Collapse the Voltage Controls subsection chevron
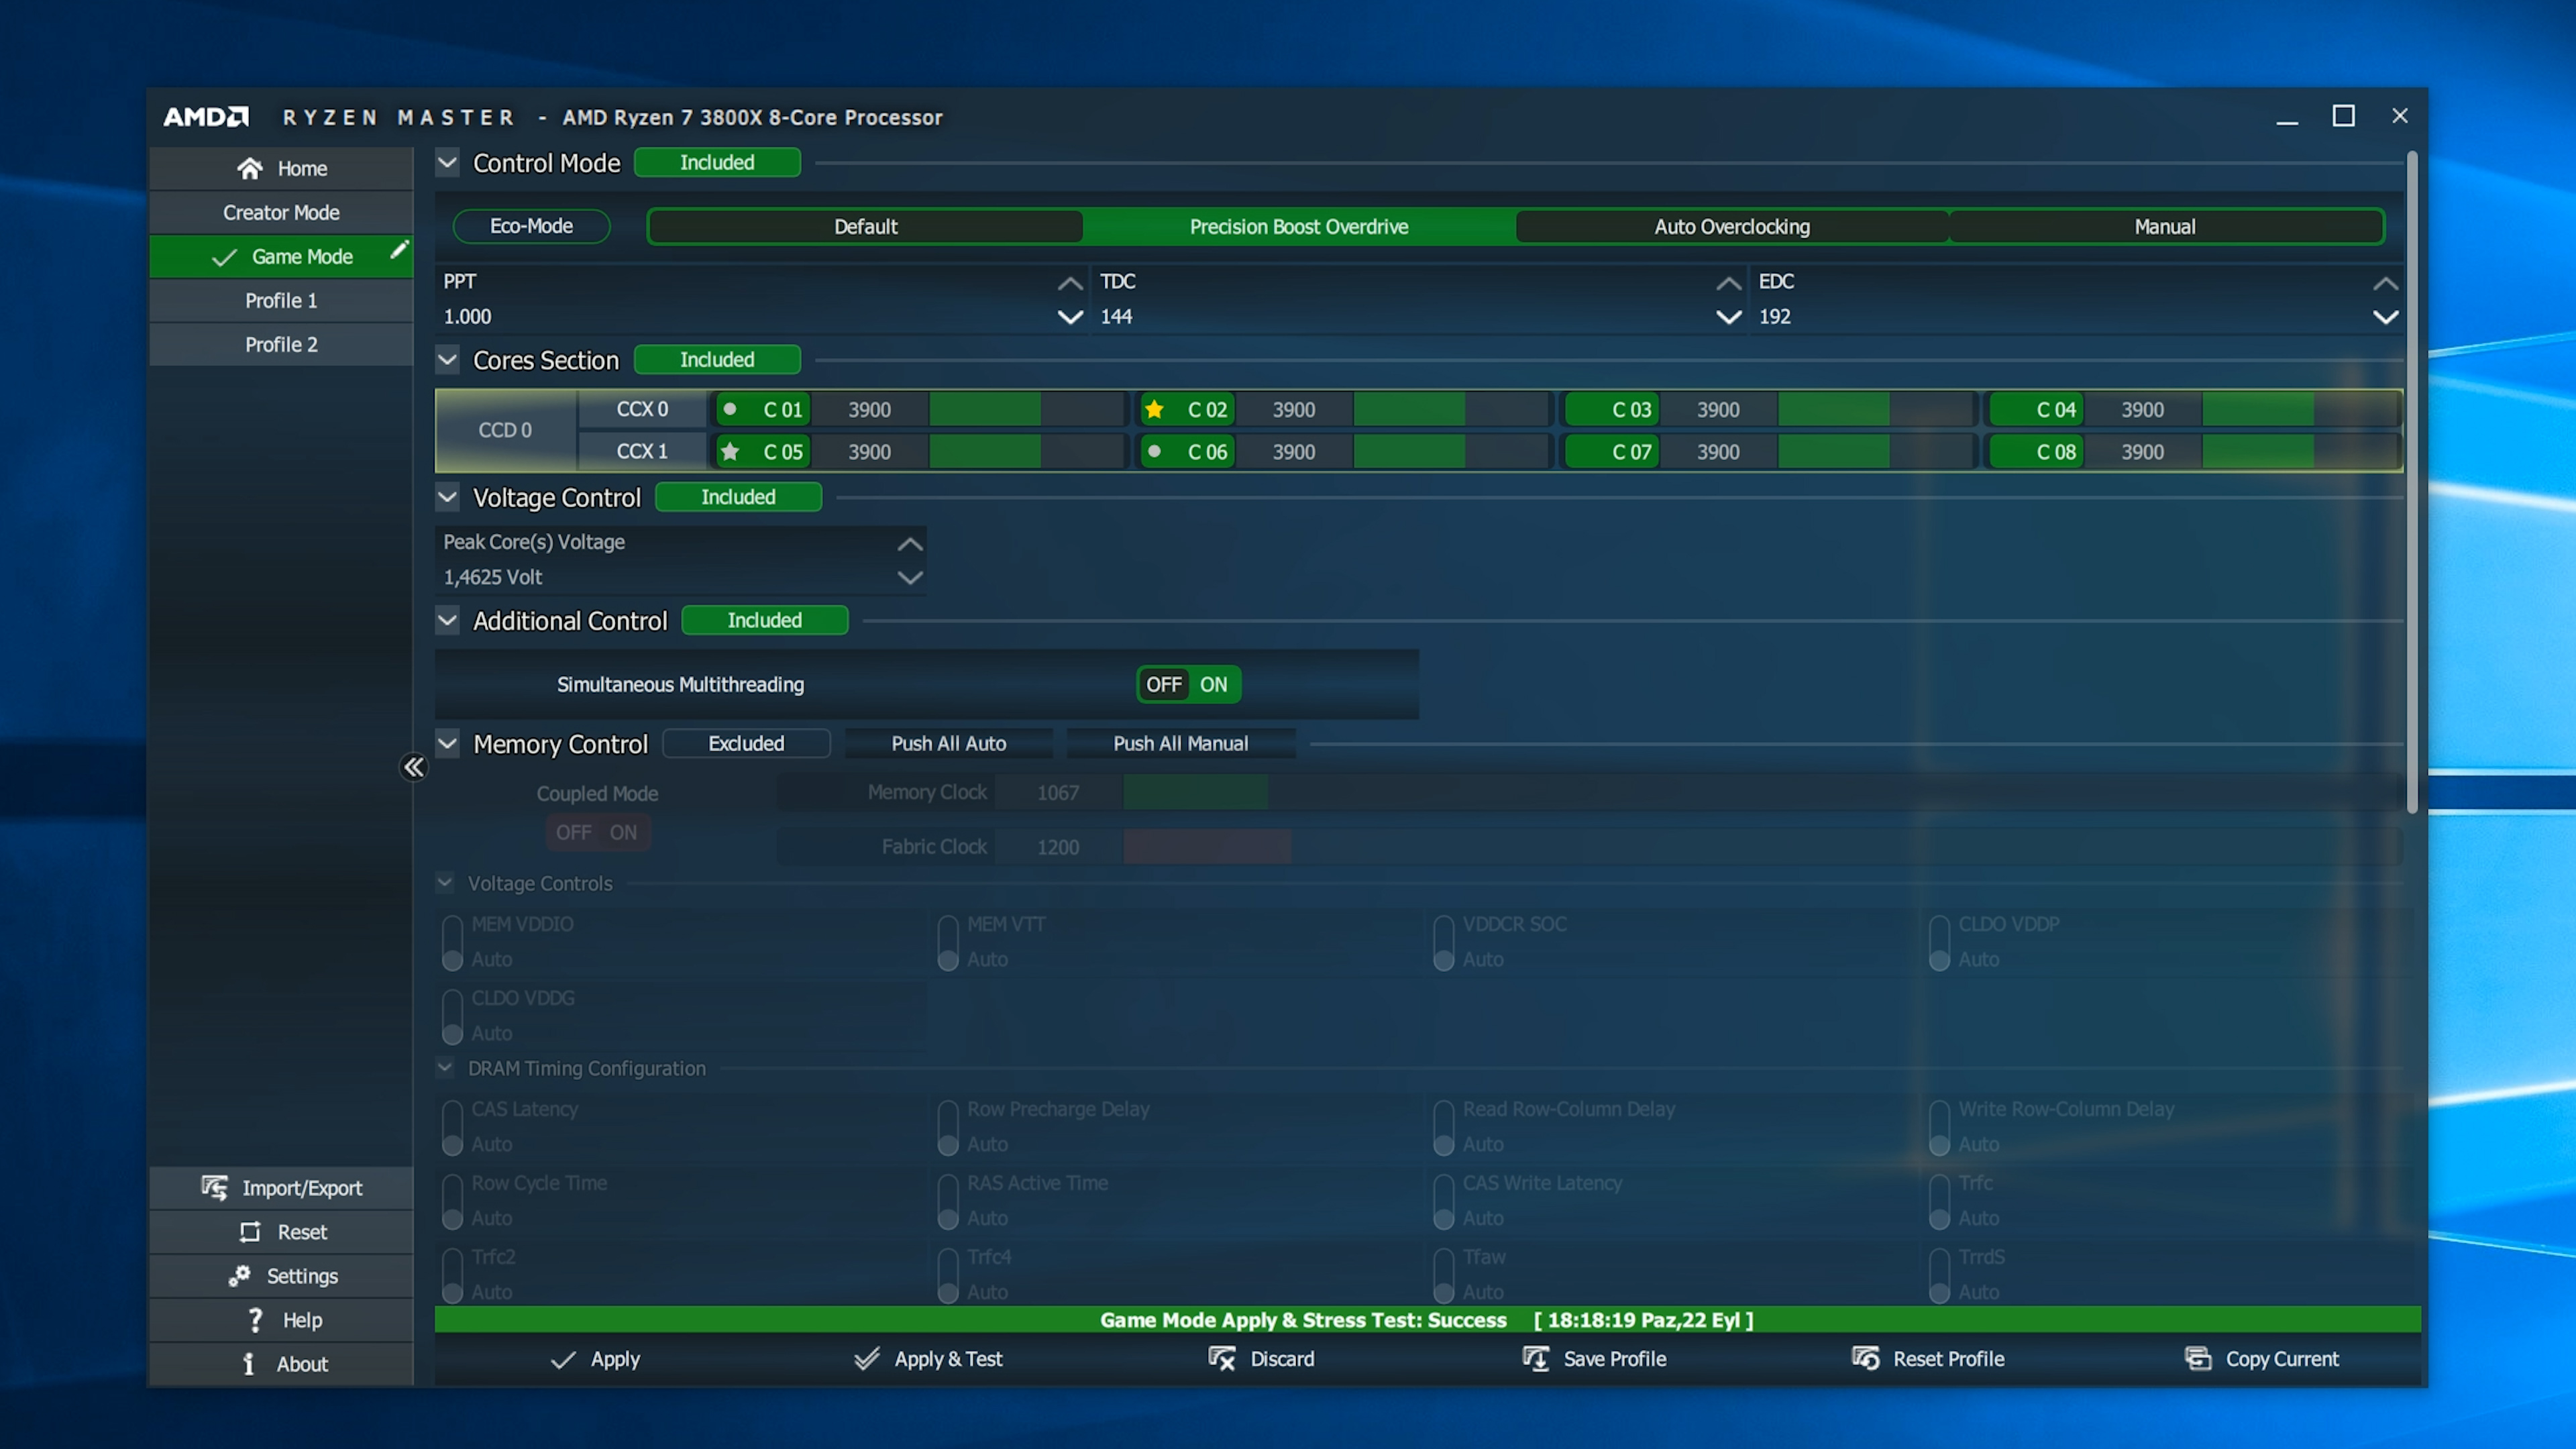The image size is (2576, 1449). [x=445, y=882]
